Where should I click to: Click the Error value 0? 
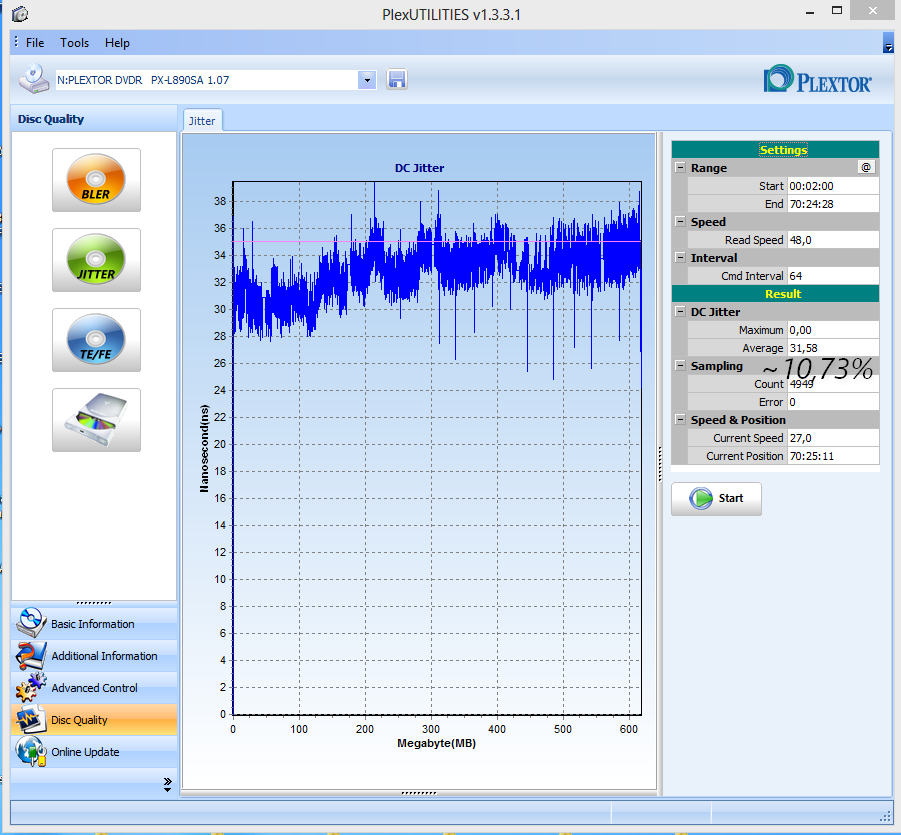point(833,402)
